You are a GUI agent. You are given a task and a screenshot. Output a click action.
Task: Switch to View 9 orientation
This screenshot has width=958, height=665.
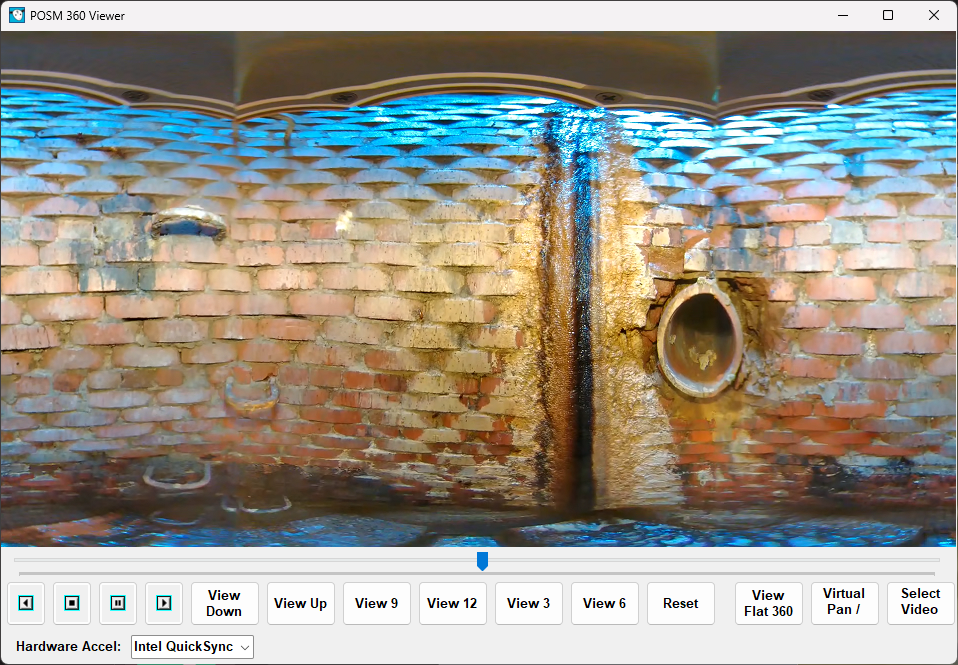(x=376, y=603)
